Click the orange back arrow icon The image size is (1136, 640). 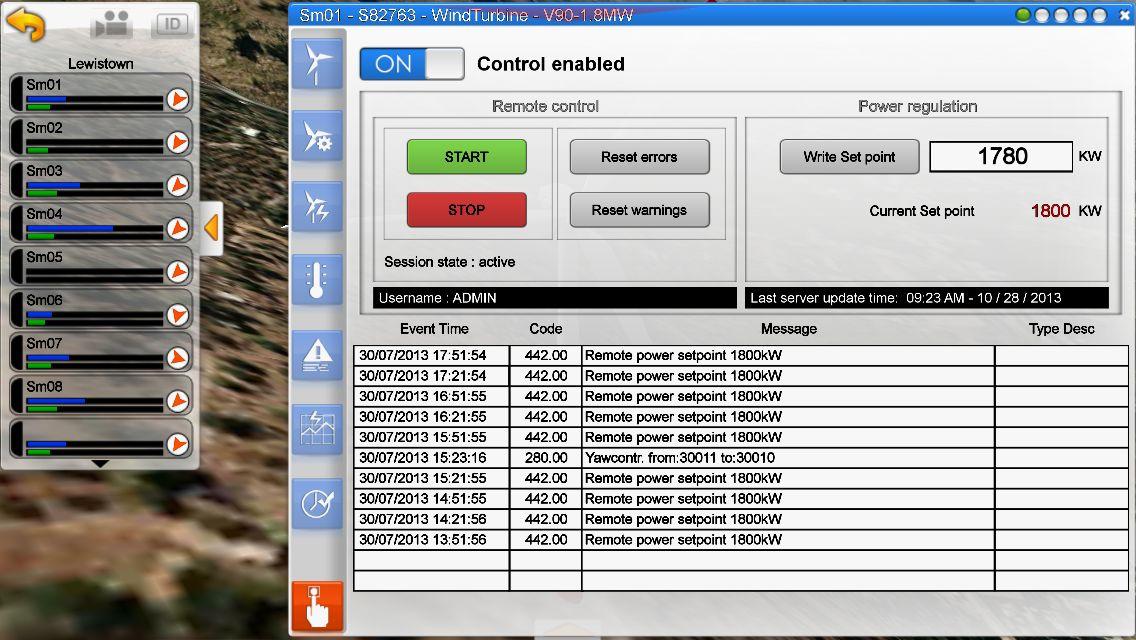[x=26, y=23]
